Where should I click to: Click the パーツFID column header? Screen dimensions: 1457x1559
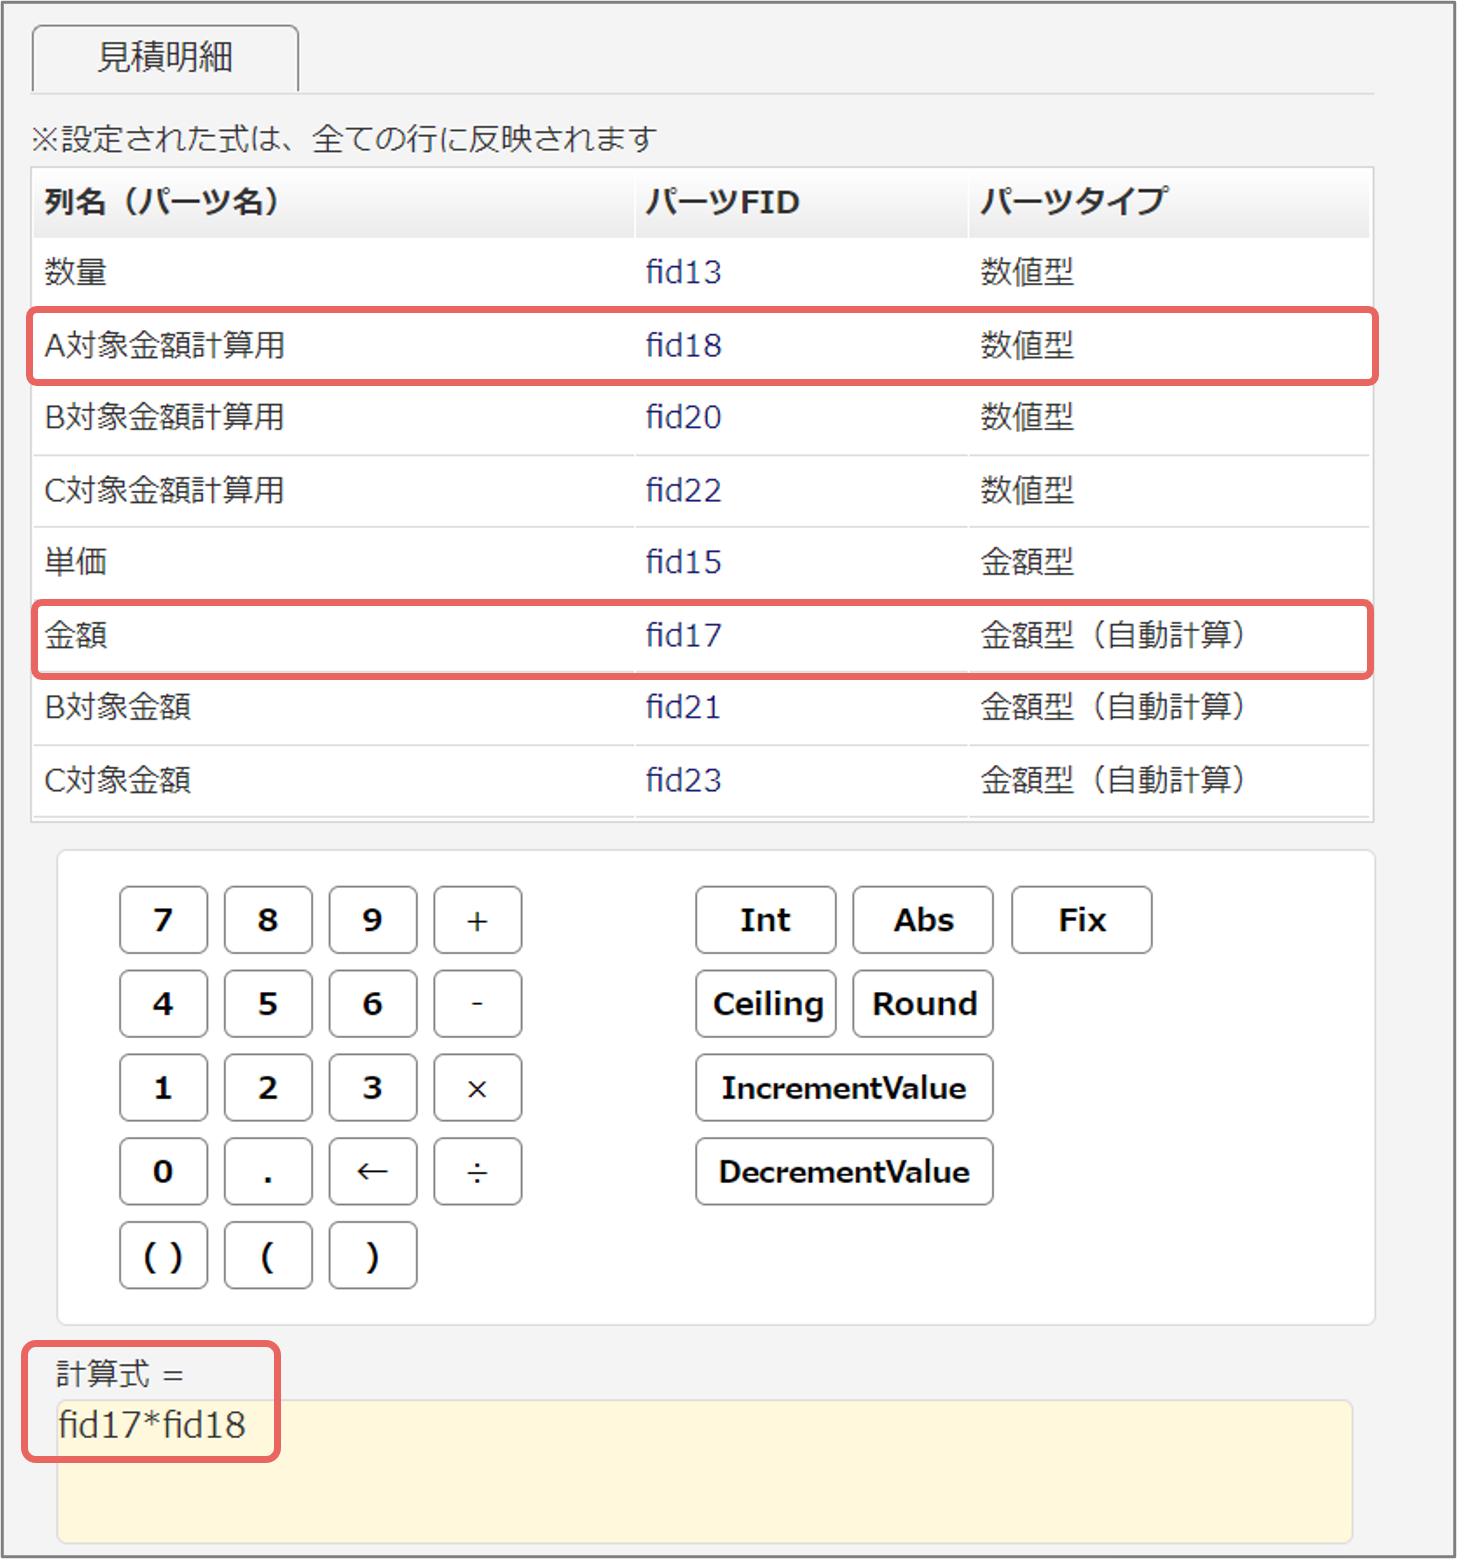tap(722, 202)
